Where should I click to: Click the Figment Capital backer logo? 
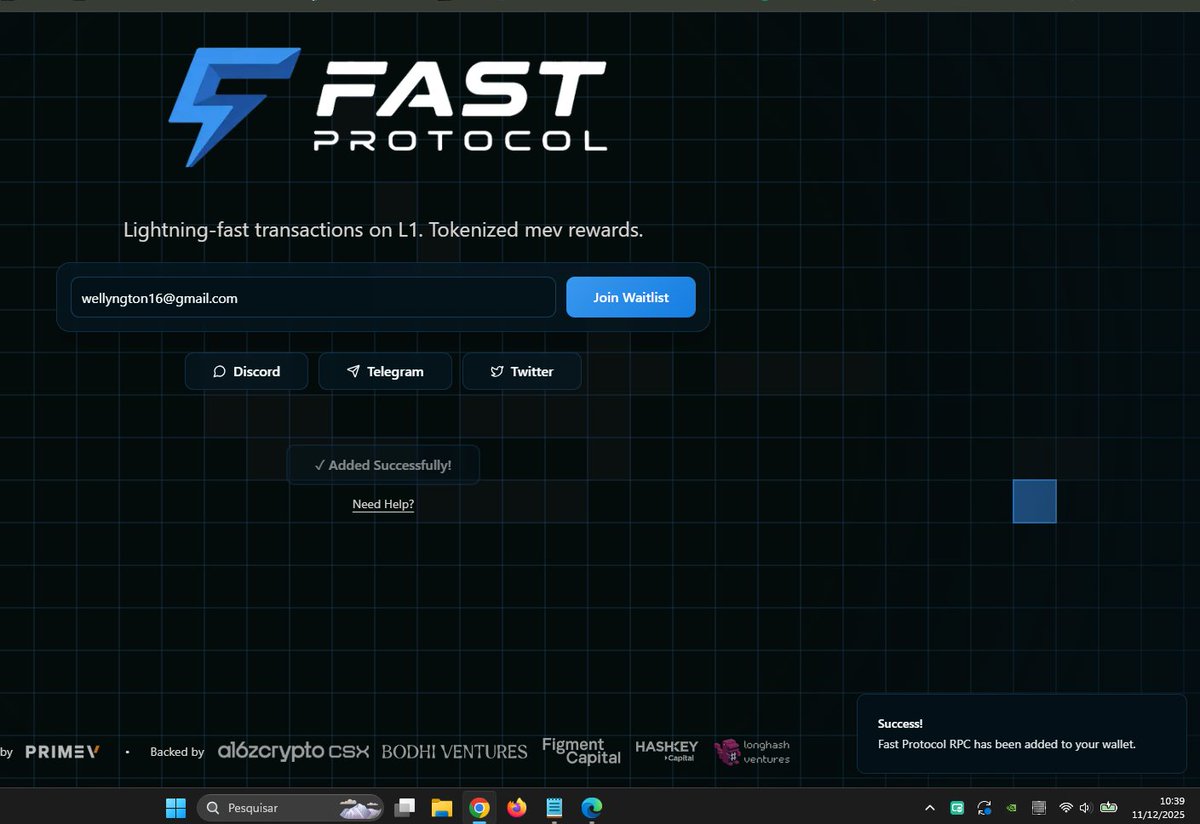click(581, 751)
